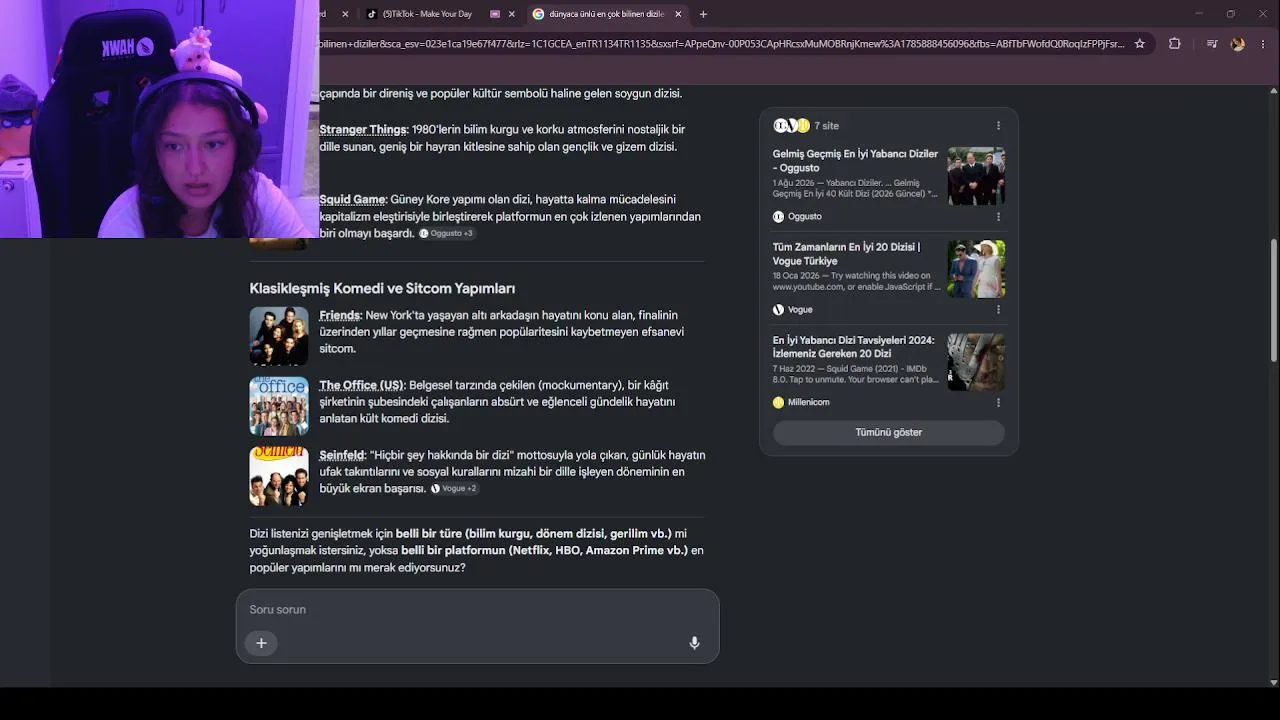Open the Stranger Things link
Image resolution: width=1280 pixels, height=720 pixels.
click(363, 130)
